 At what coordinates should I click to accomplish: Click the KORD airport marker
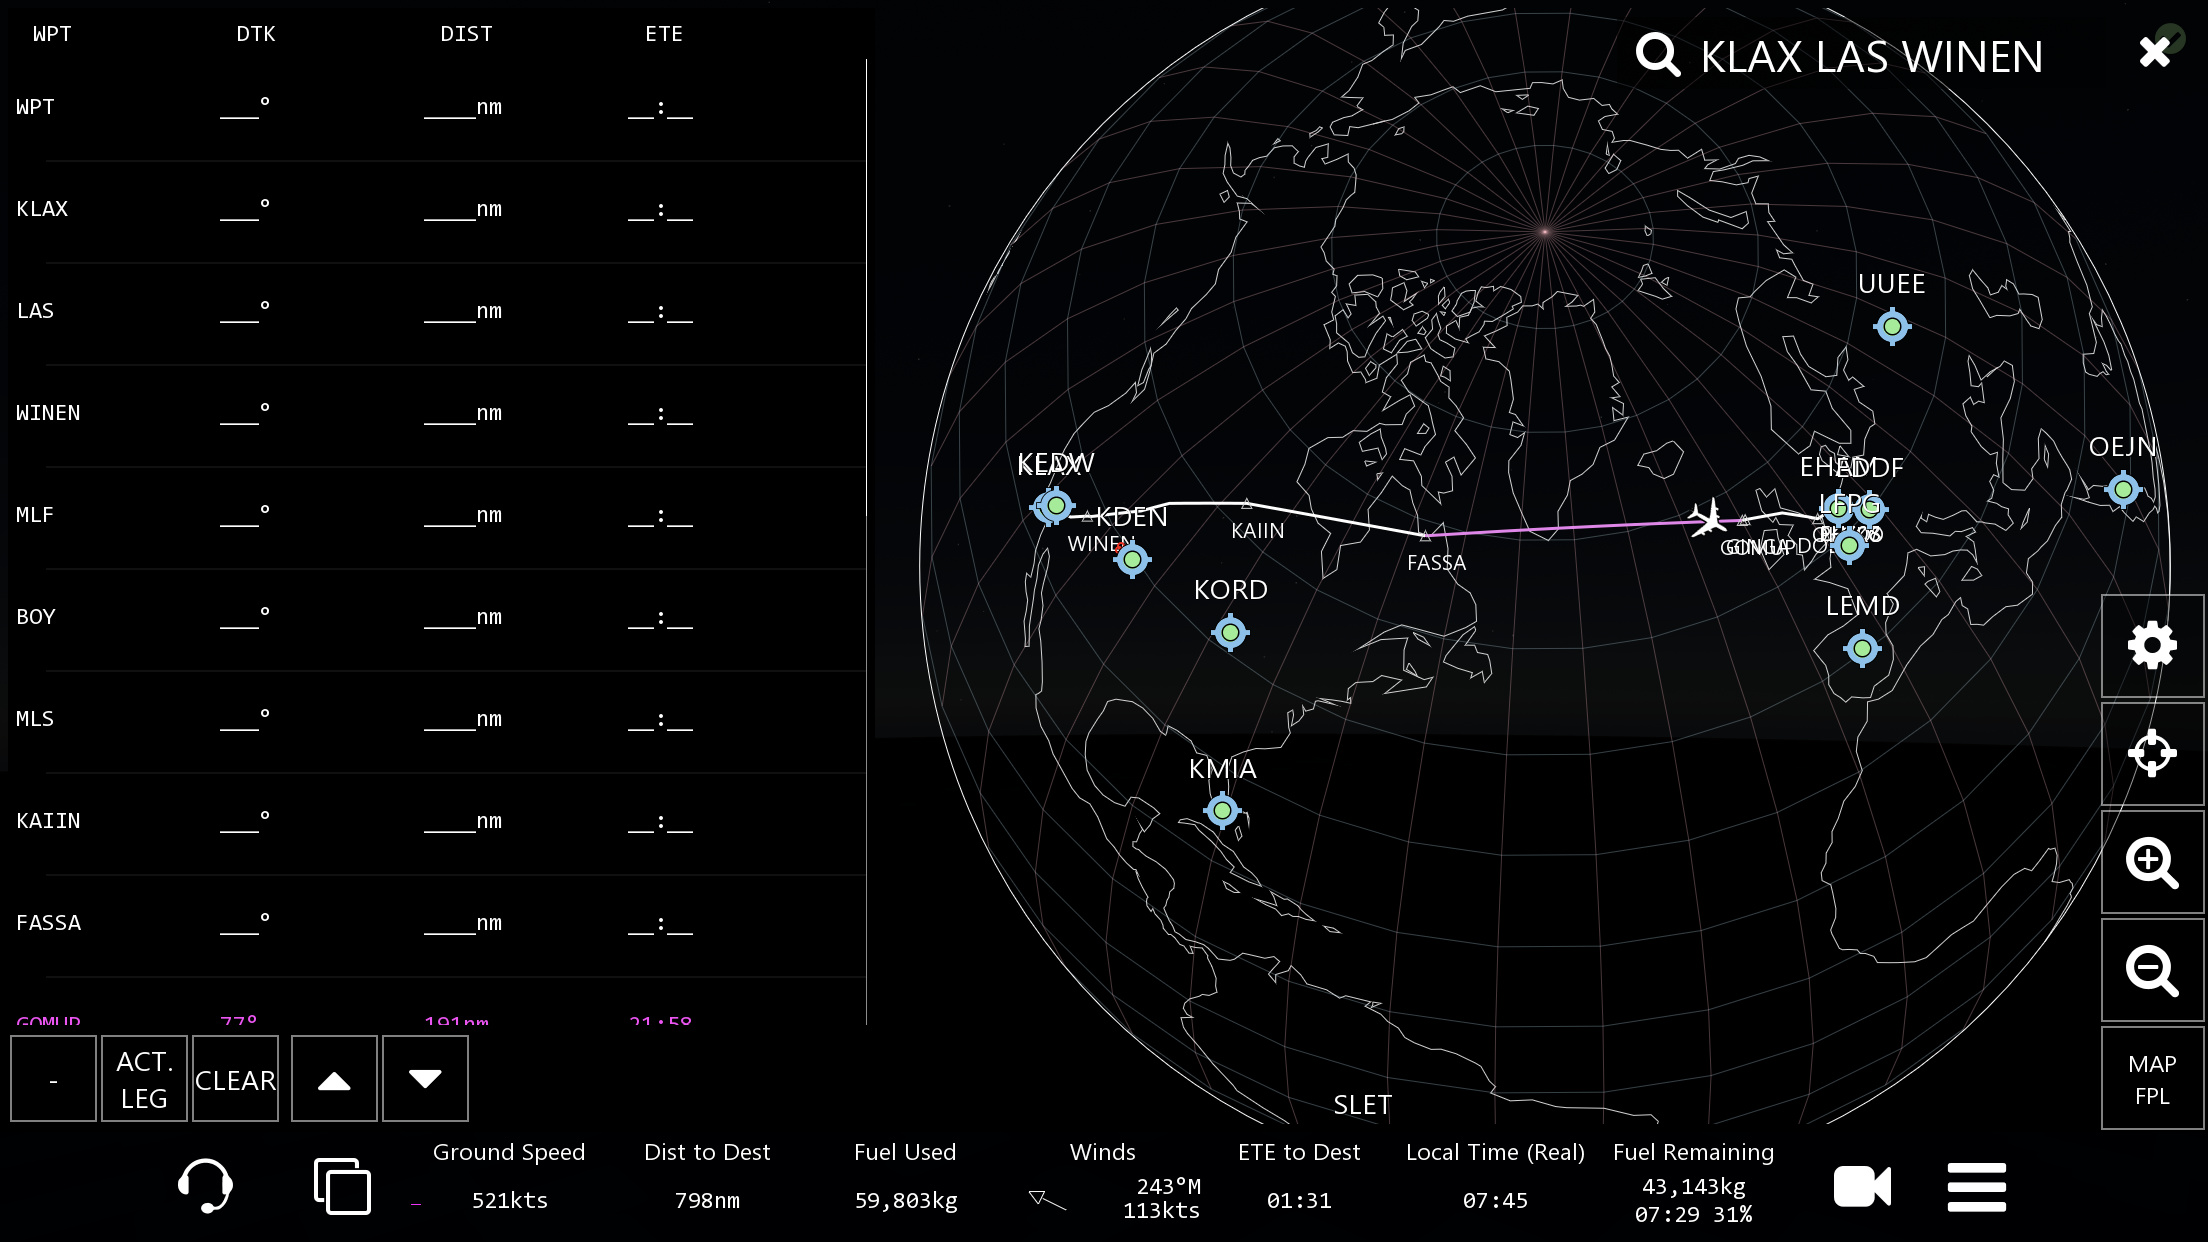click(x=1230, y=632)
